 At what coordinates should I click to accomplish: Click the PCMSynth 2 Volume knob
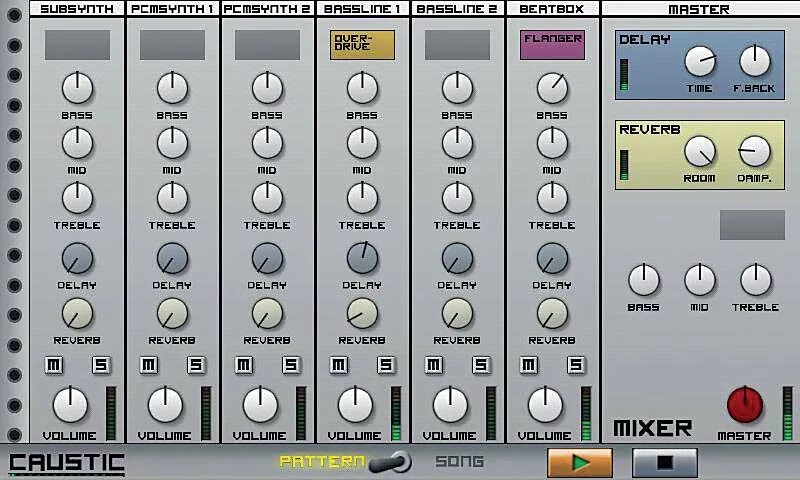coord(260,405)
